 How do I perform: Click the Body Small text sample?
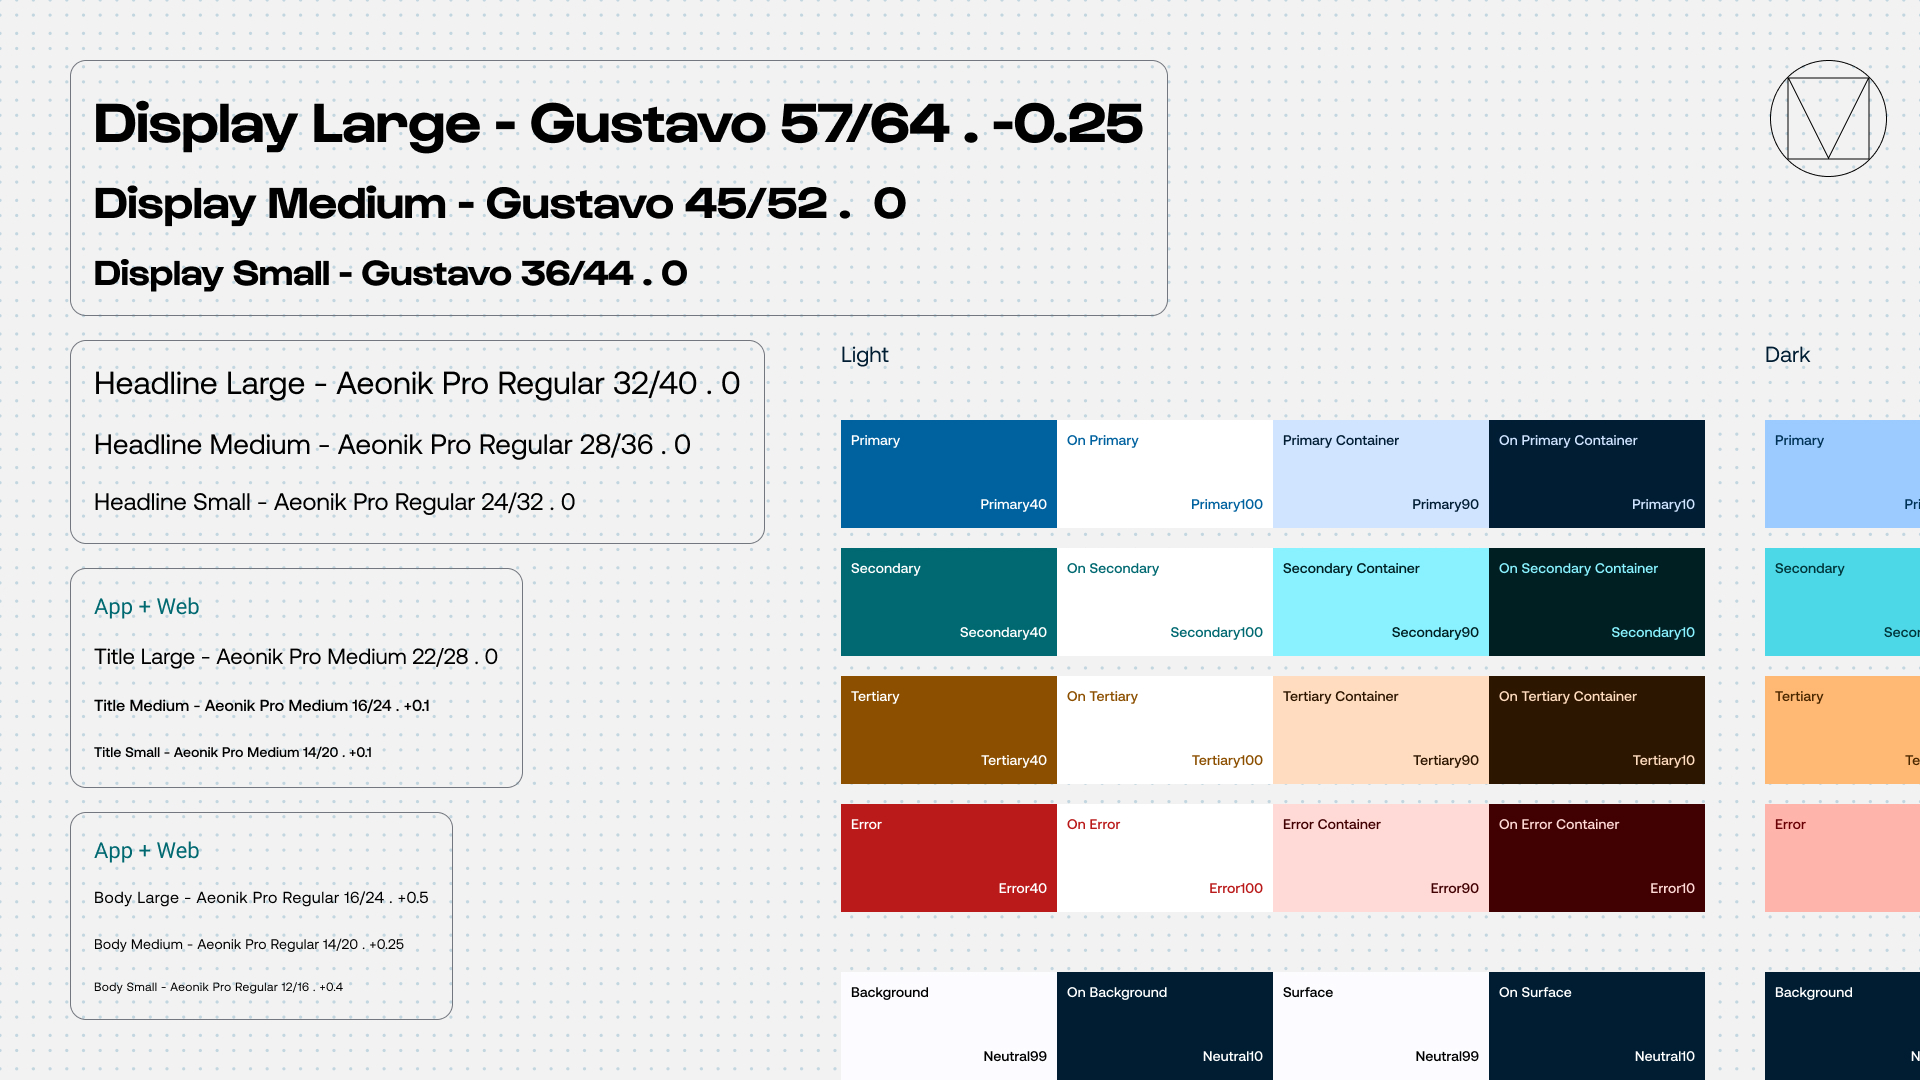(x=218, y=987)
